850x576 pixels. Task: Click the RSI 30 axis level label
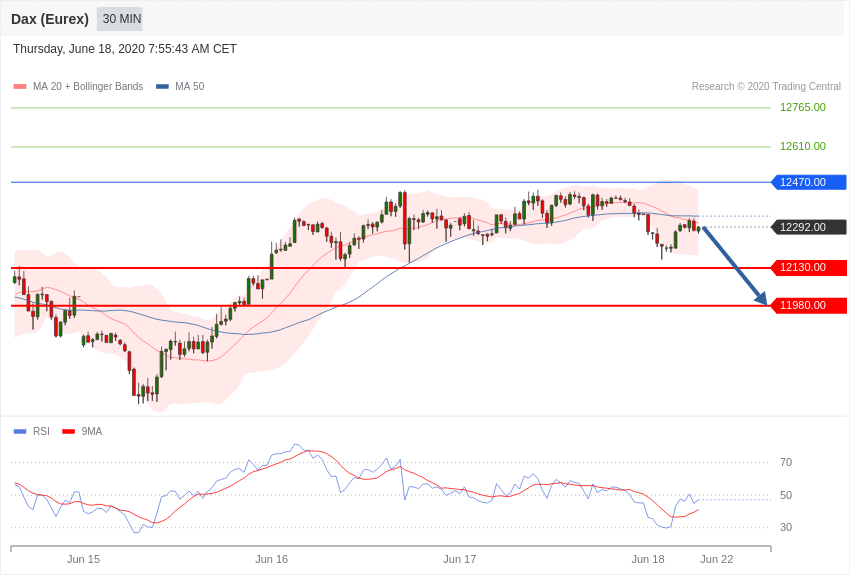point(786,527)
